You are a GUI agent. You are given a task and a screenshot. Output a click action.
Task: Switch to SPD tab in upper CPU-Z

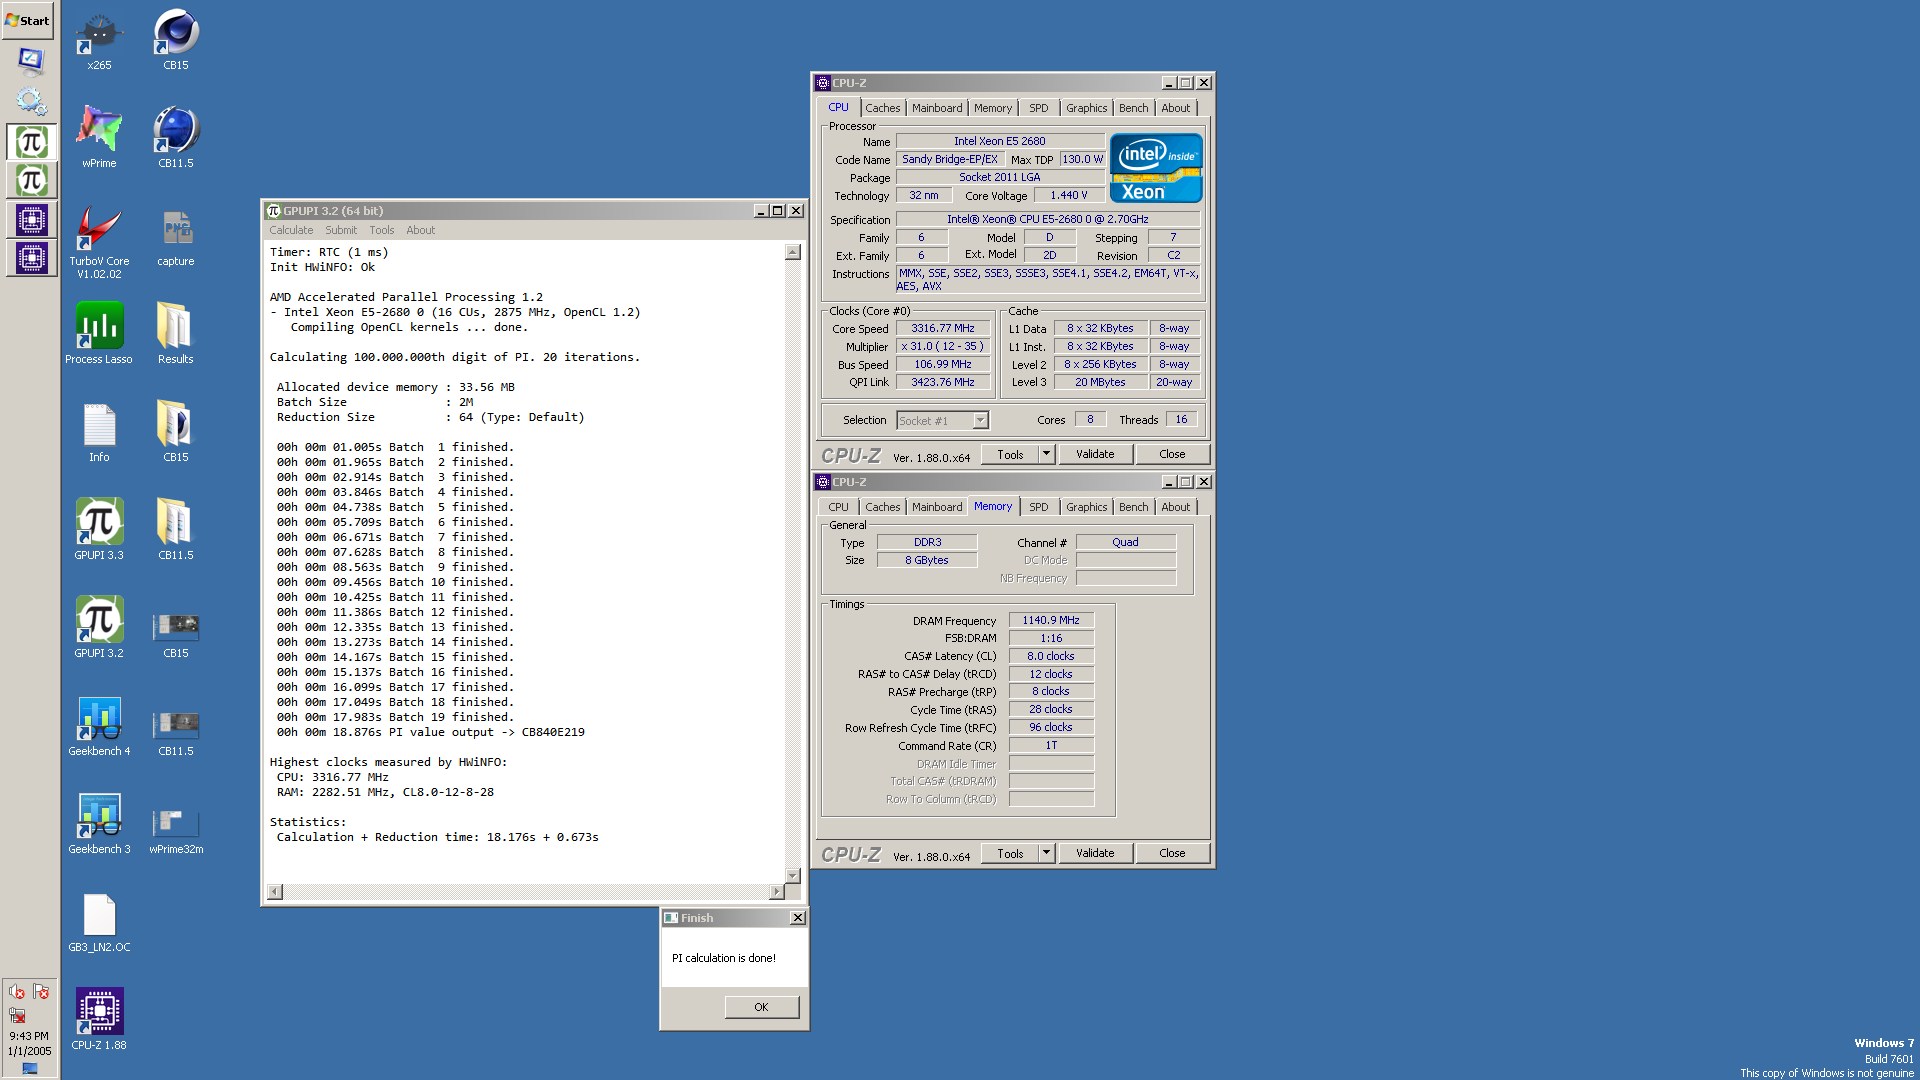1039,108
